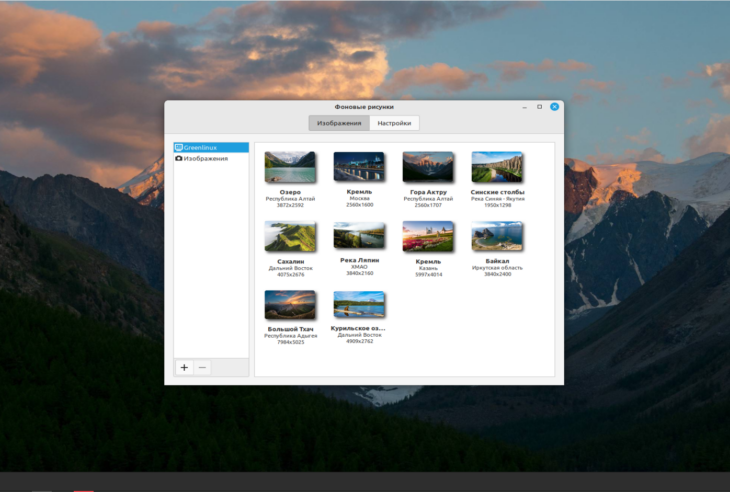The width and height of the screenshot is (730, 492).
Task: Choose the Курильское озеро wallpaper
Action: point(359,305)
